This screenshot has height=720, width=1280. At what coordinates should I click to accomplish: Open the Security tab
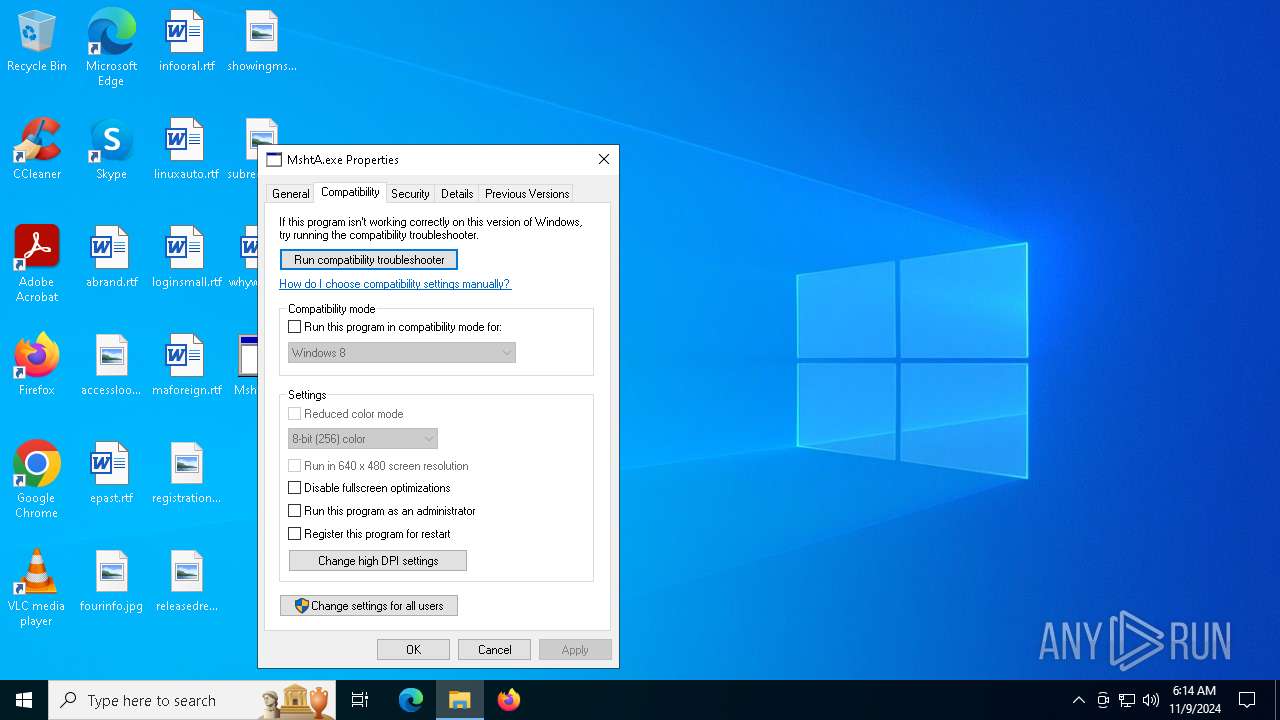(410, 194)
